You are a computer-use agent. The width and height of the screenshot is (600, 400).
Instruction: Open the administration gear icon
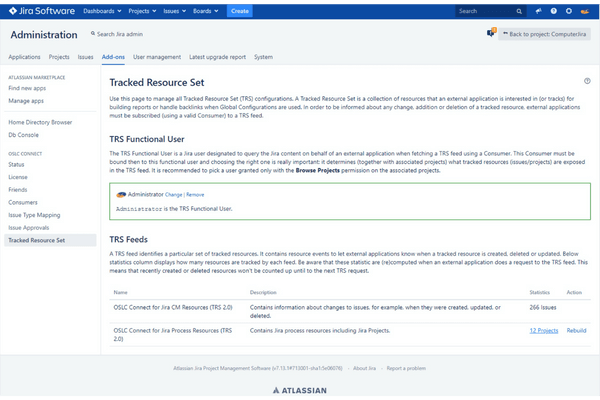pos(569,11)
